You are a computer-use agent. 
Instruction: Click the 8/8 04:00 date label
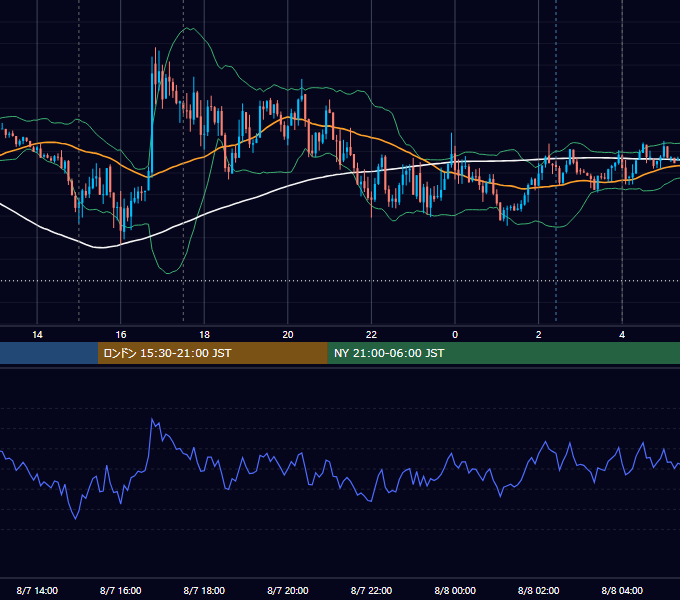pos(622,590)
